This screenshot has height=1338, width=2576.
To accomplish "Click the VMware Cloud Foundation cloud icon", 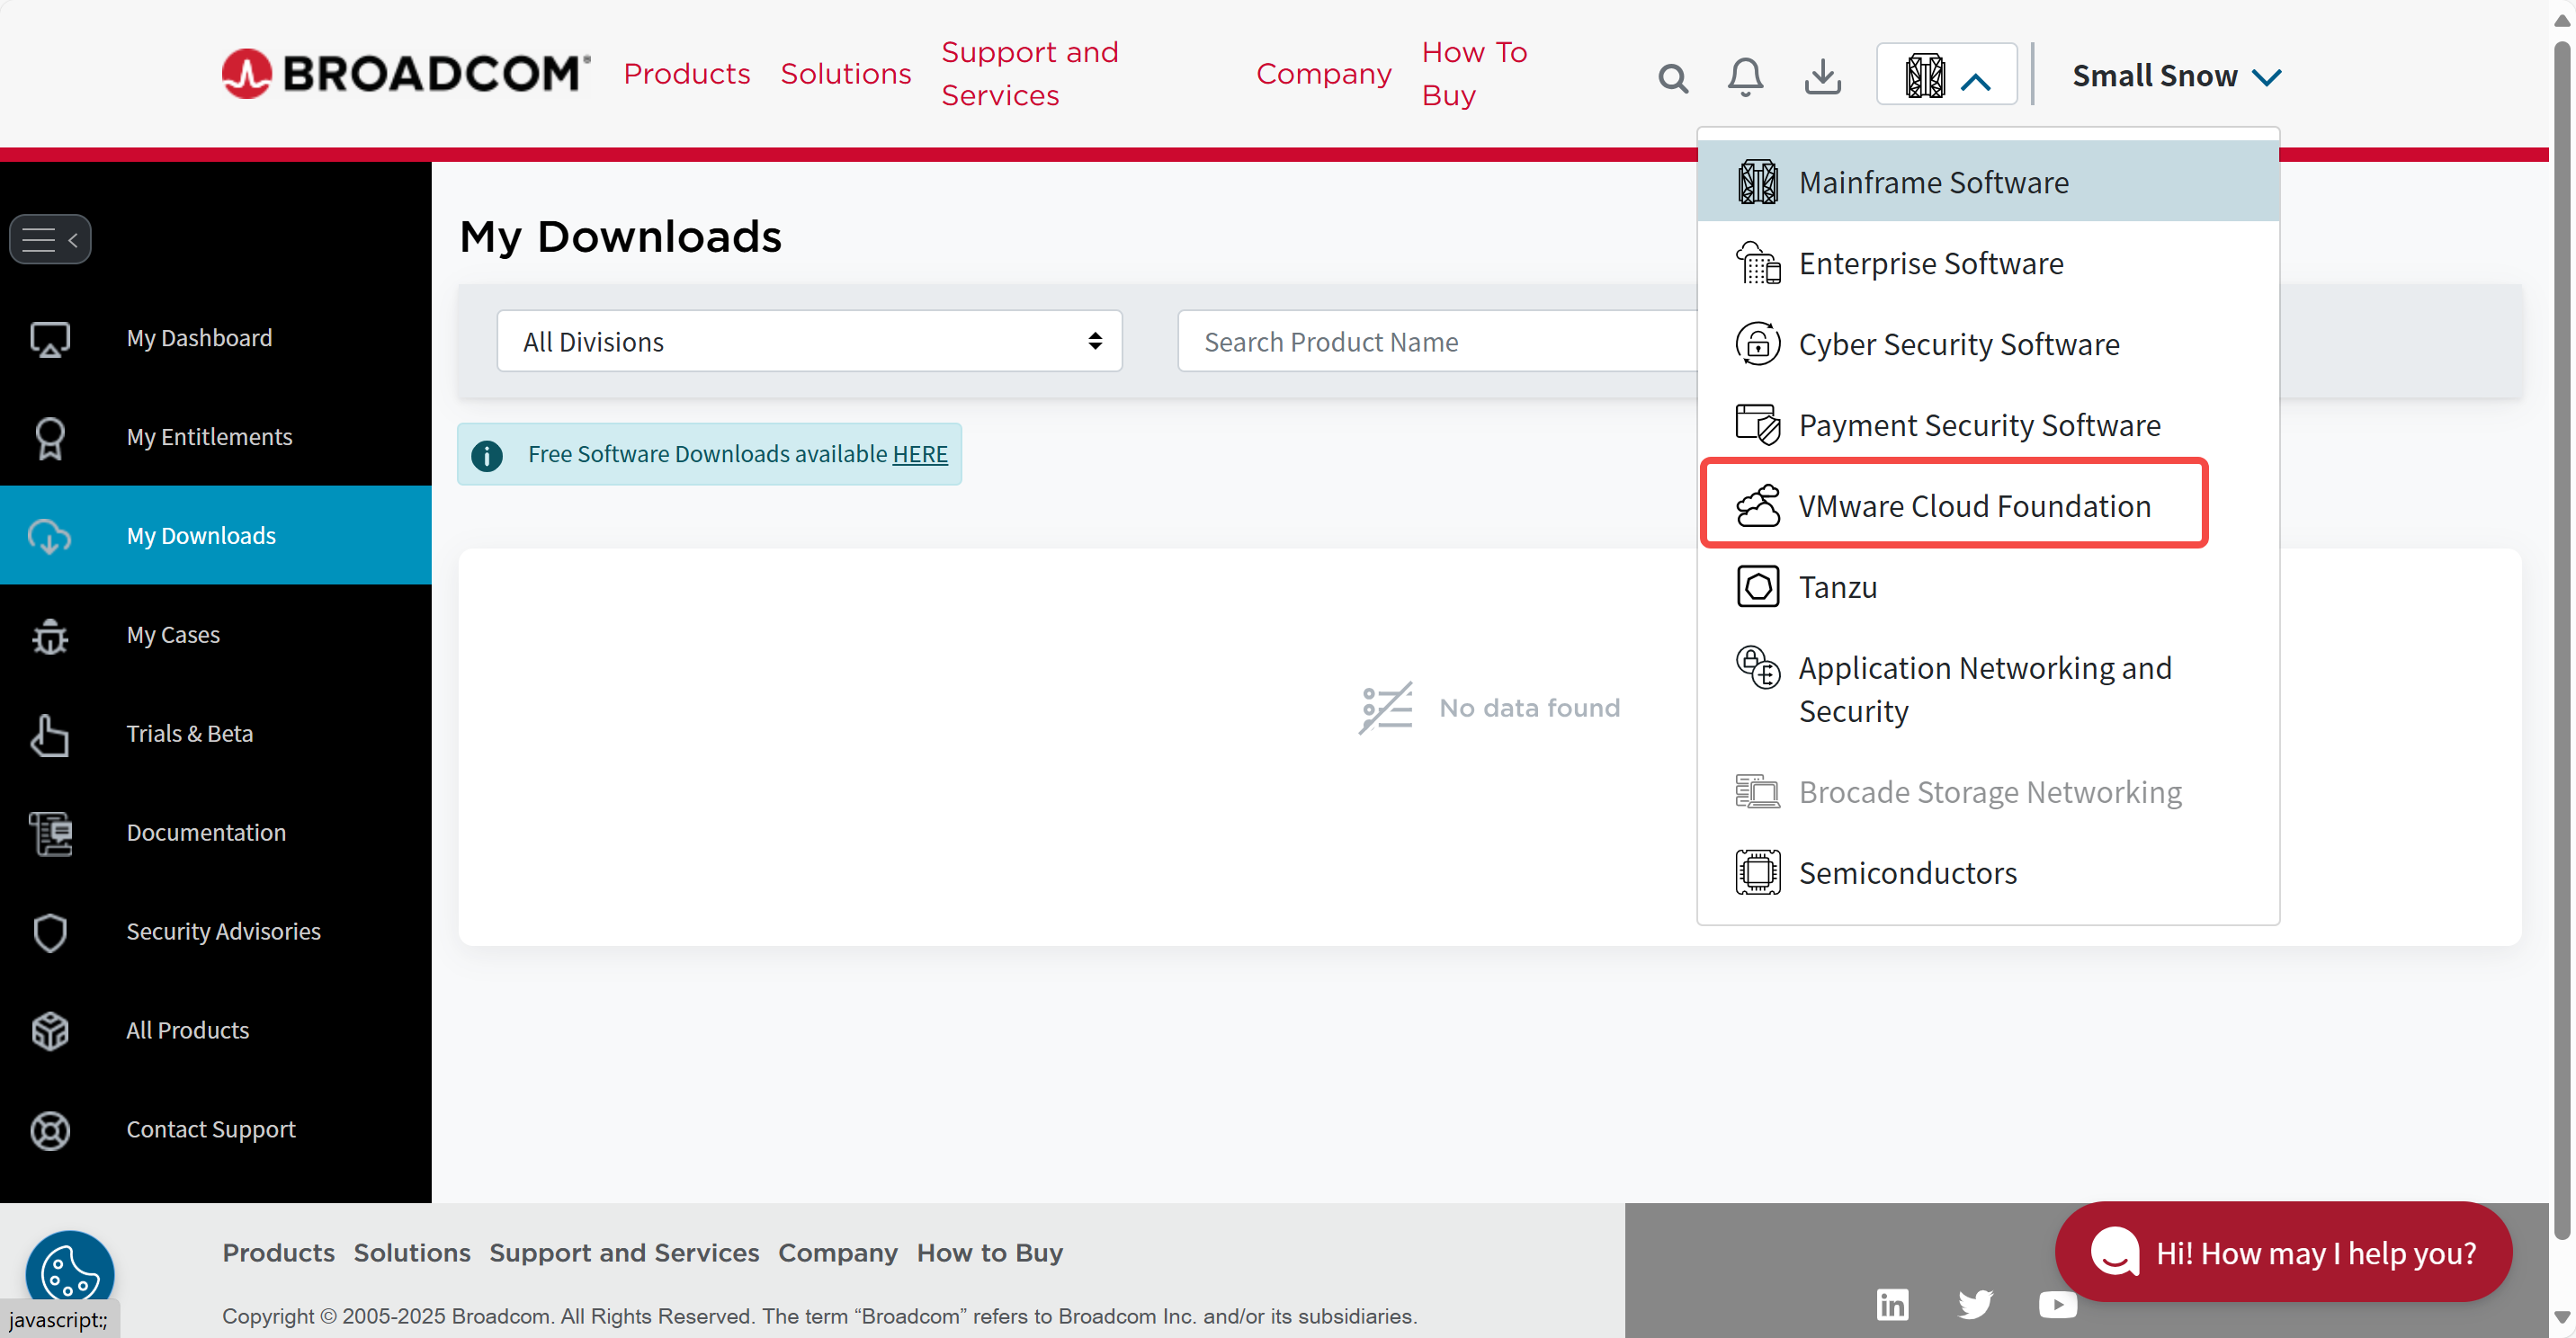I will tap(1757, 506).
